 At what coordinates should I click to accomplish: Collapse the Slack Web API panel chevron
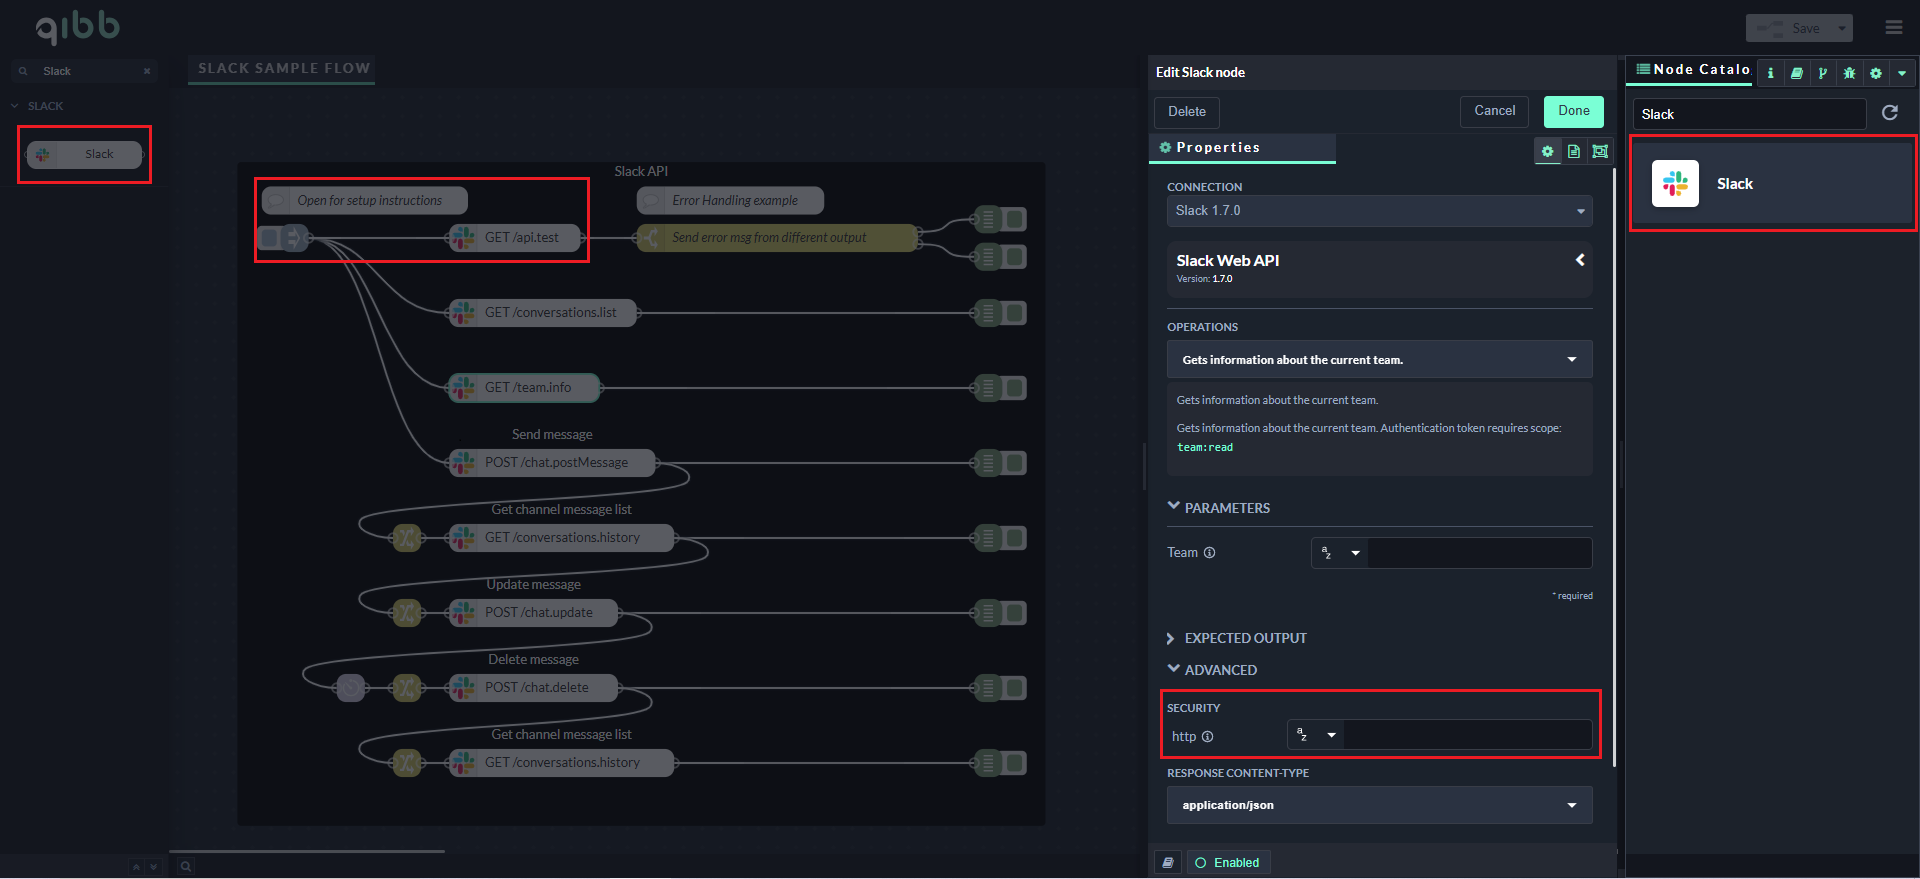point(1580,260)
